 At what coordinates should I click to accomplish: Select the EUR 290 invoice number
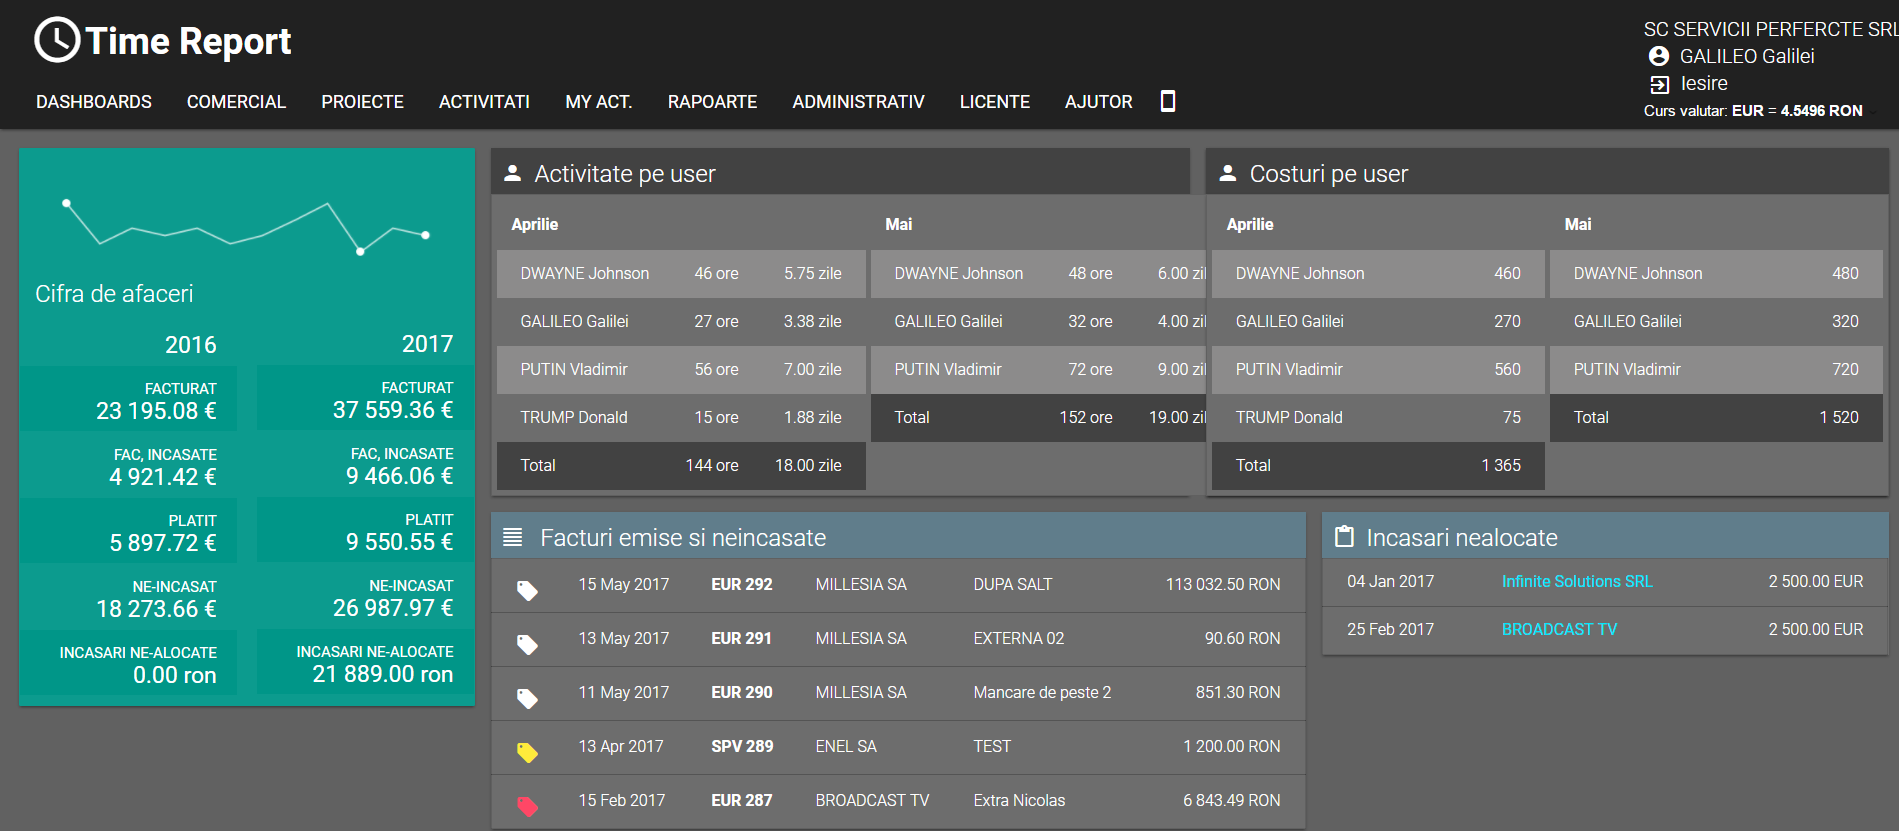click(741, 693)
